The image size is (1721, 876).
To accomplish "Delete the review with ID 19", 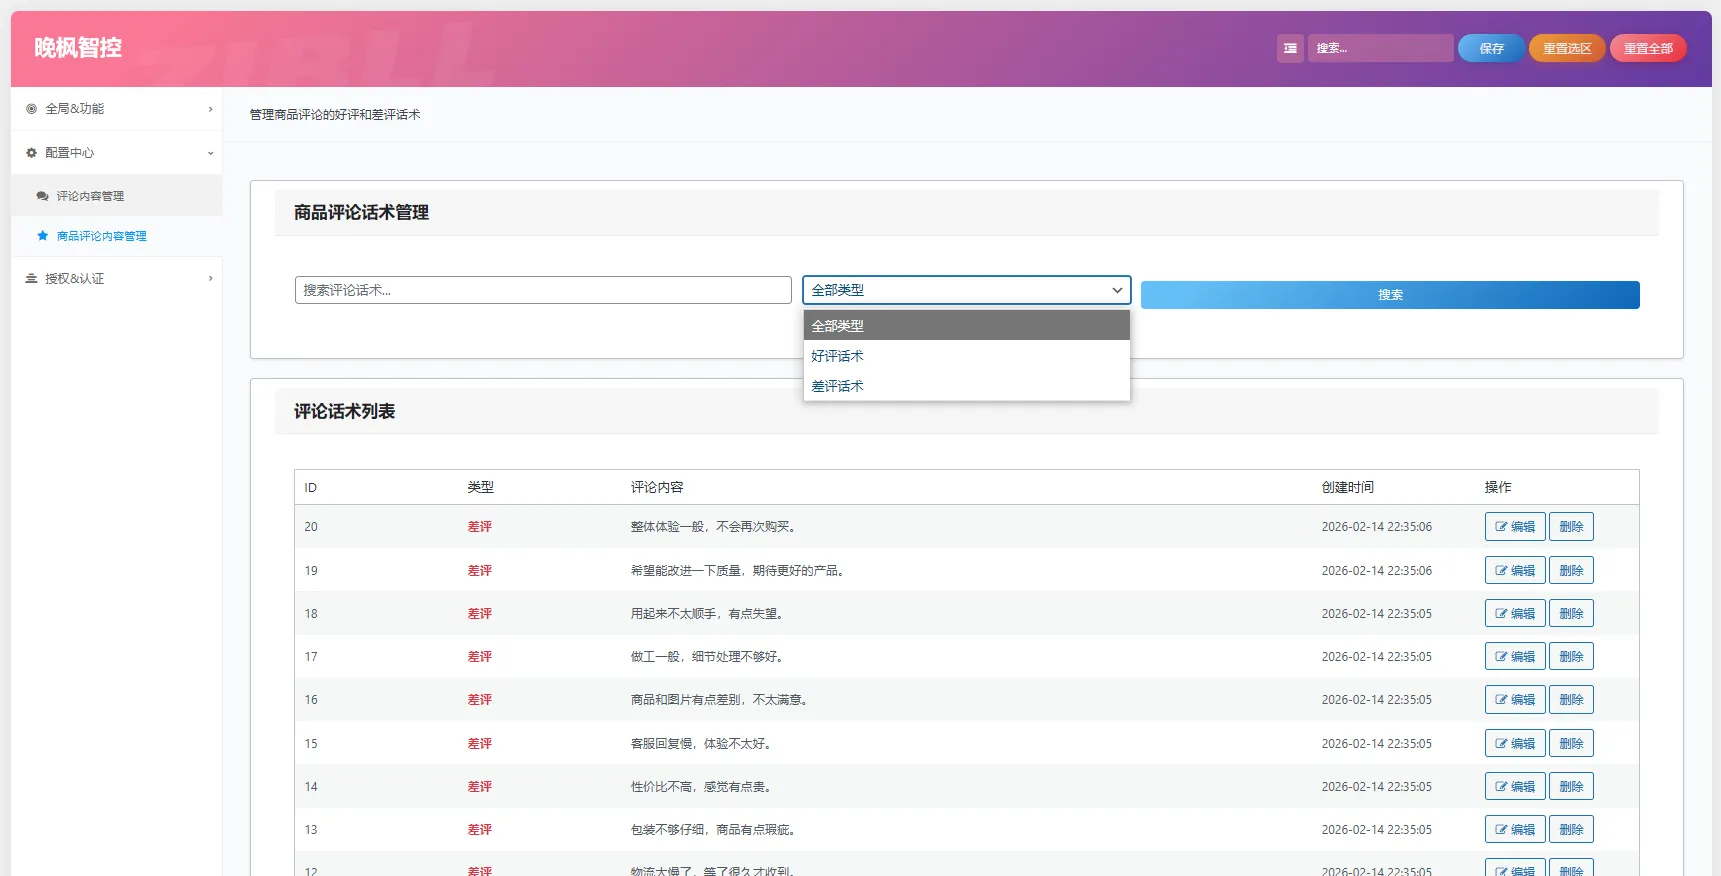I will click(x=1571, y=571).
